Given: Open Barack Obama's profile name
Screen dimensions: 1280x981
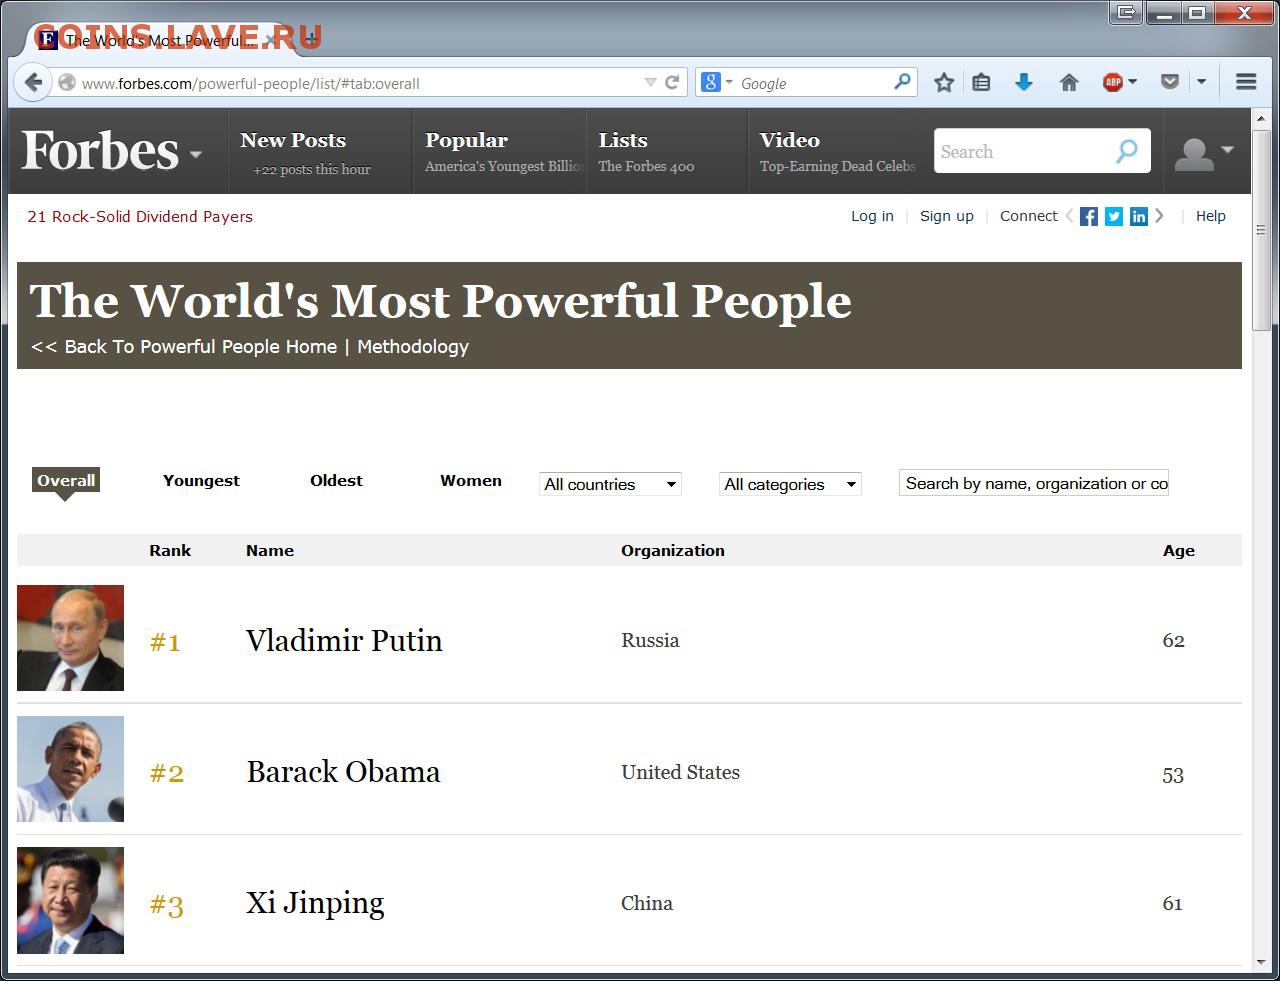Looking at the screenshot, I should pos(343,771).
